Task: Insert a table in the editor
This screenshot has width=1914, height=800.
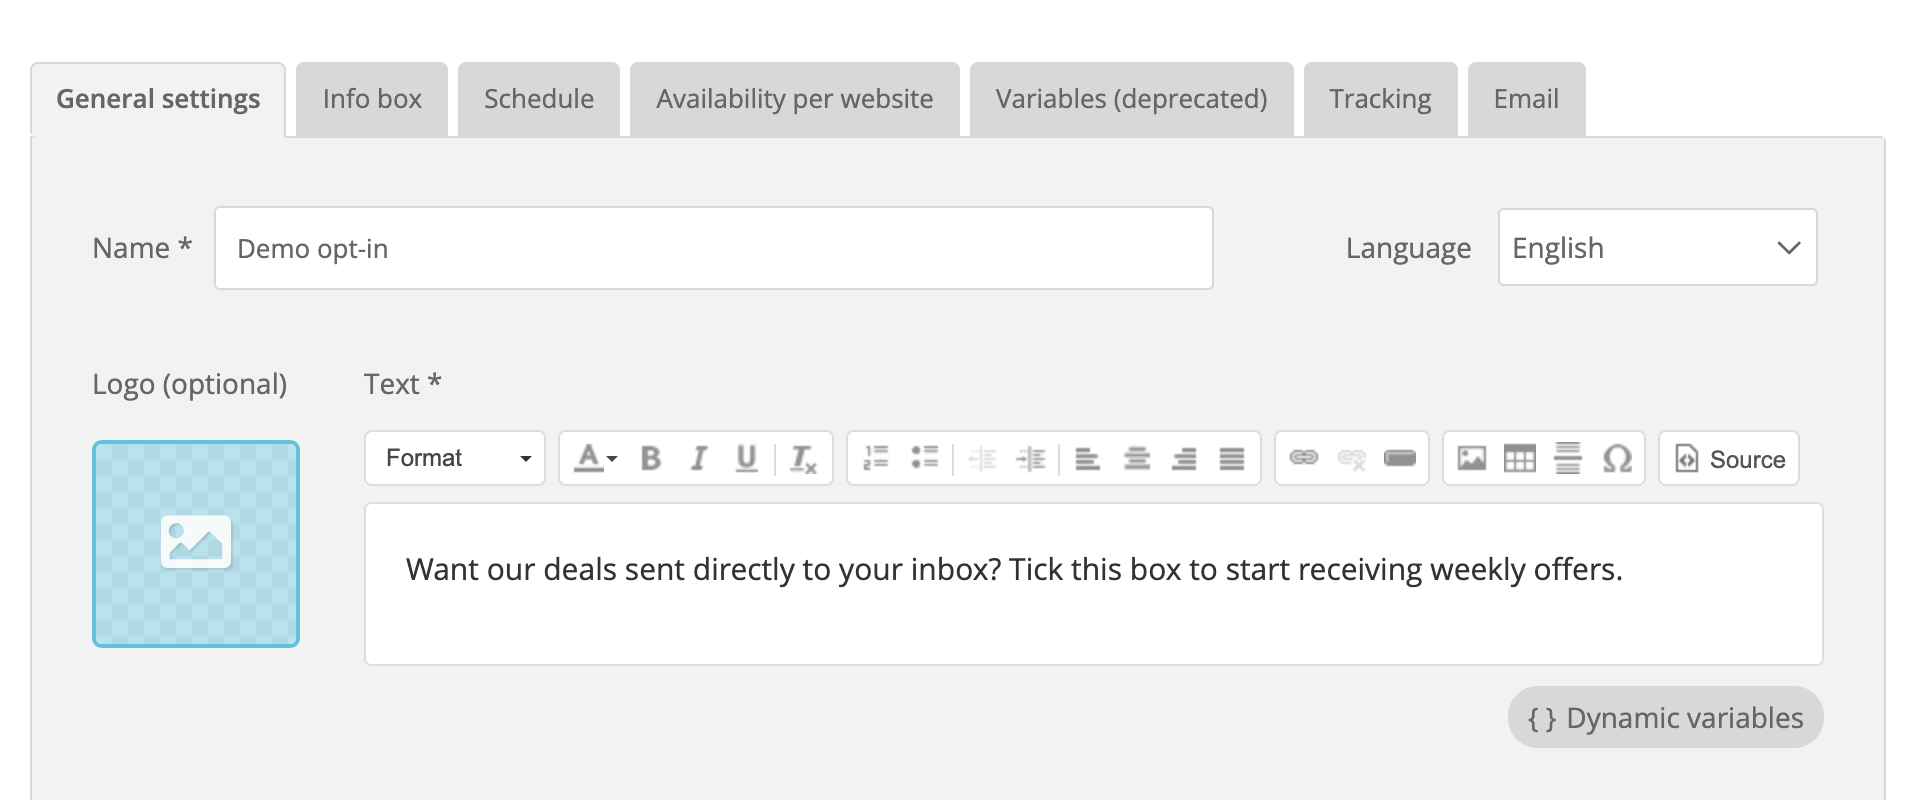Action: (1520, 458)
